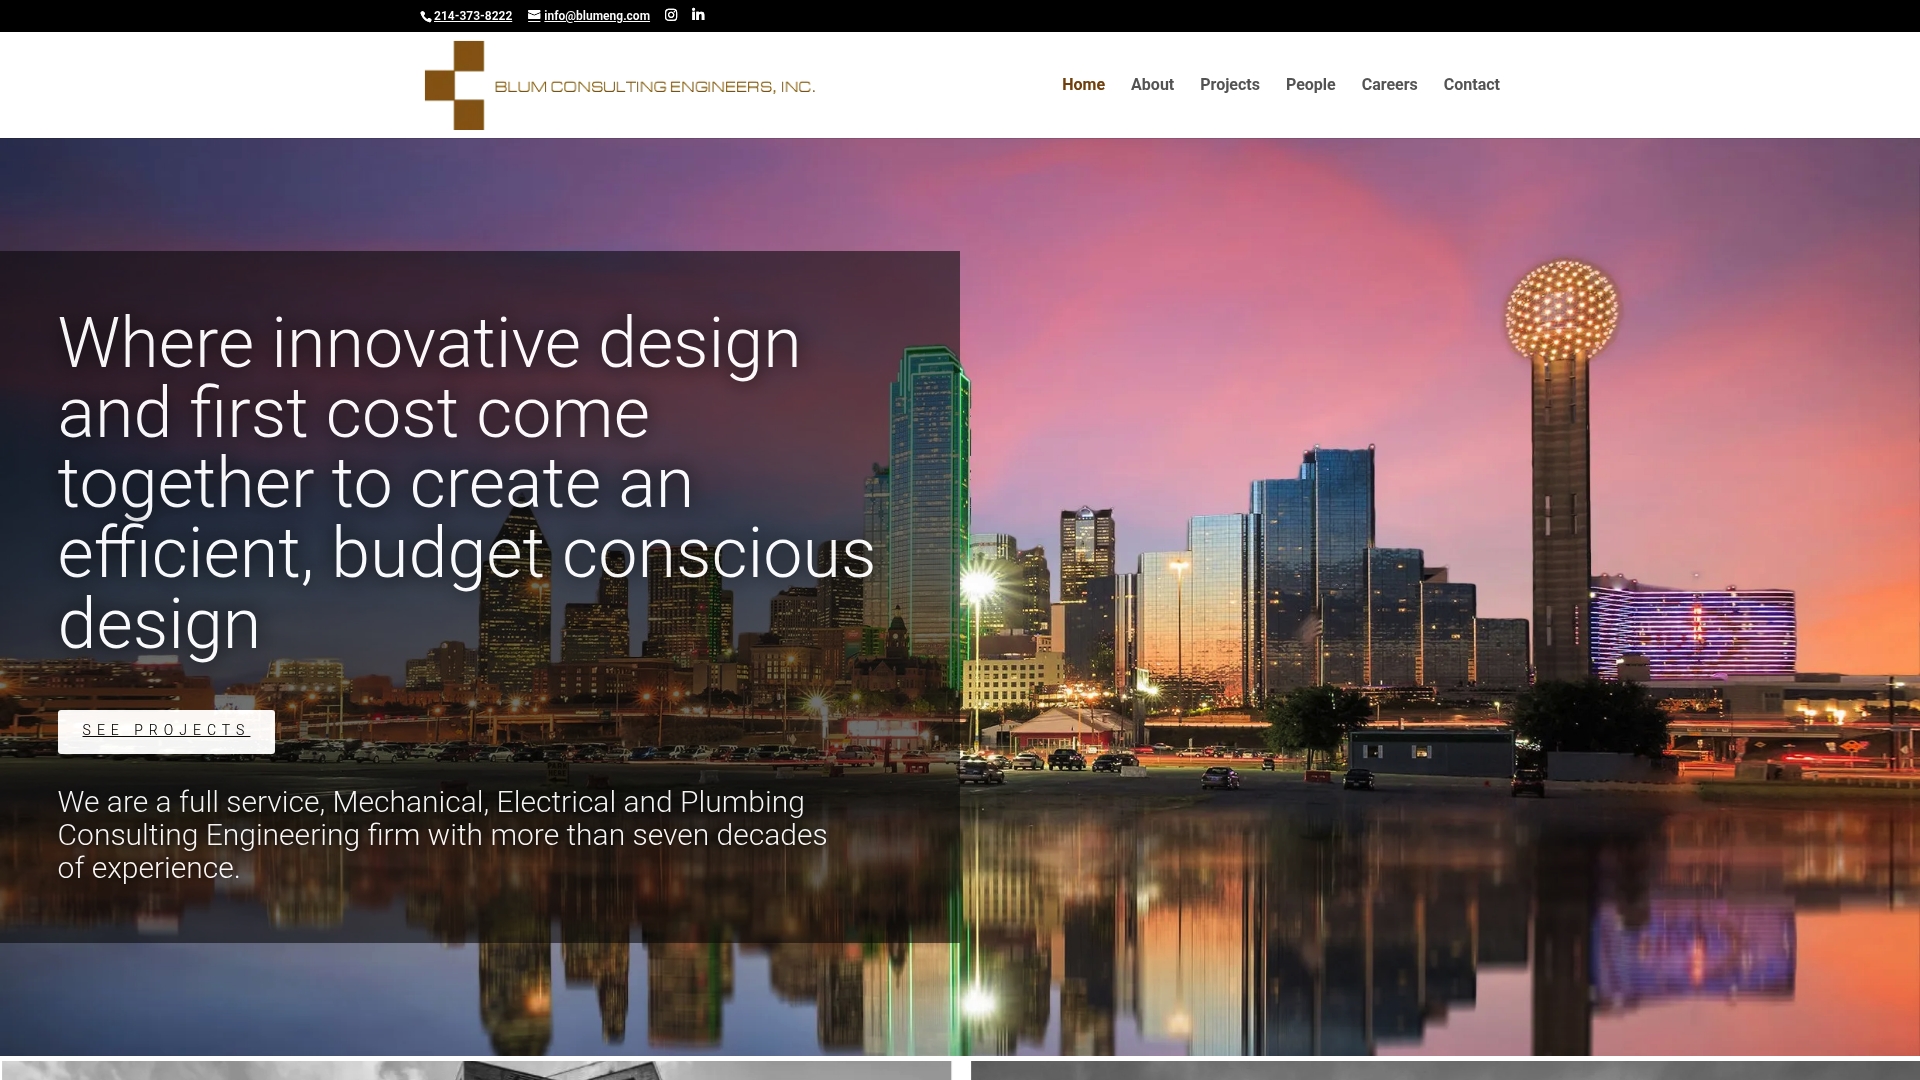Call by clicking the 214-373-8222 link
The image size is (1920, 1080).
pyautogui.click(x=472, y=15)
